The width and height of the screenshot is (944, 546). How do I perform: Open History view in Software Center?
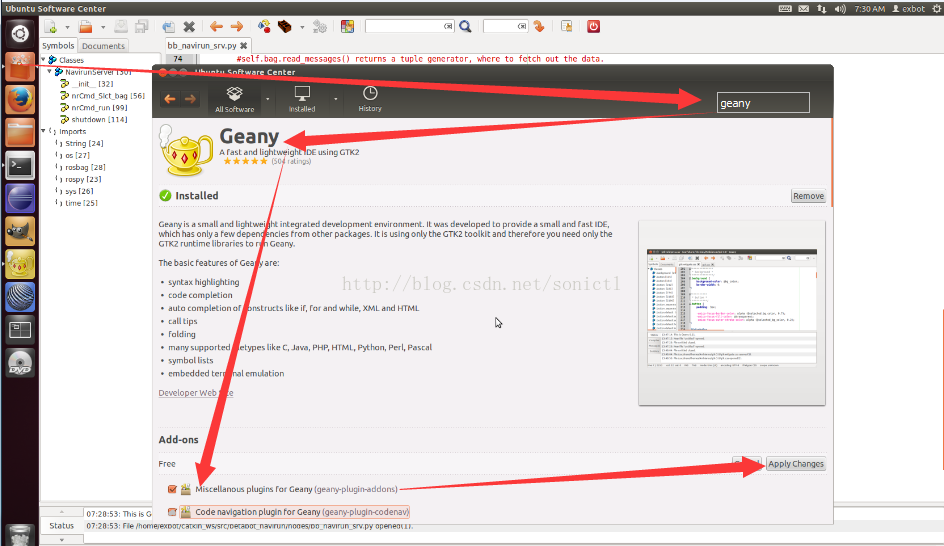pyautogui.click(x=370, y=99)
